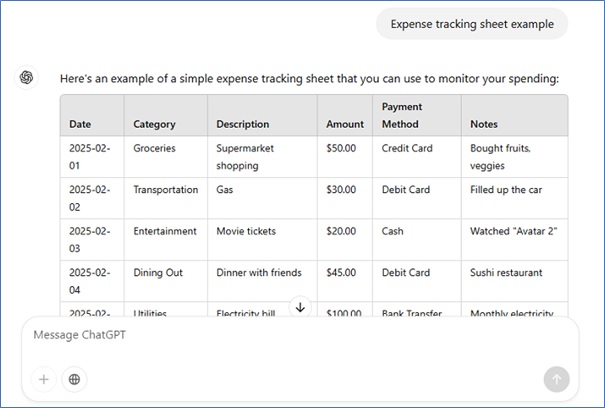Select the Amount column header
The image size is (605, 408).
(345, 124)
